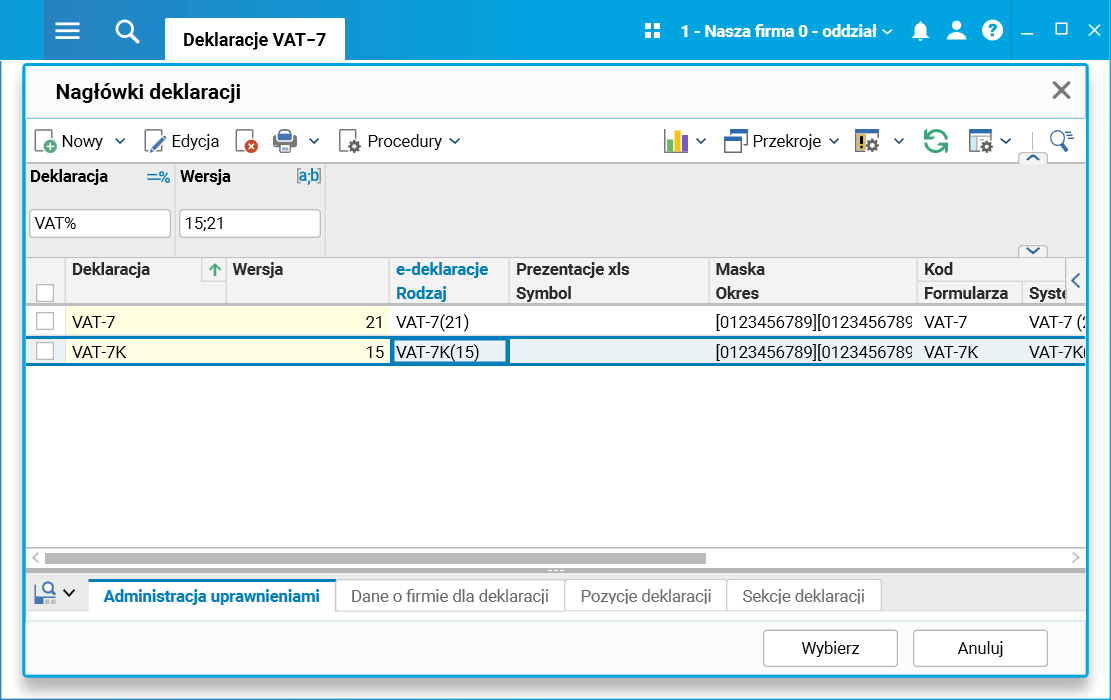Tick the checkbox for VAT-7K row
The width and height of the screenshot is (1111, 700).
point(45,351)
